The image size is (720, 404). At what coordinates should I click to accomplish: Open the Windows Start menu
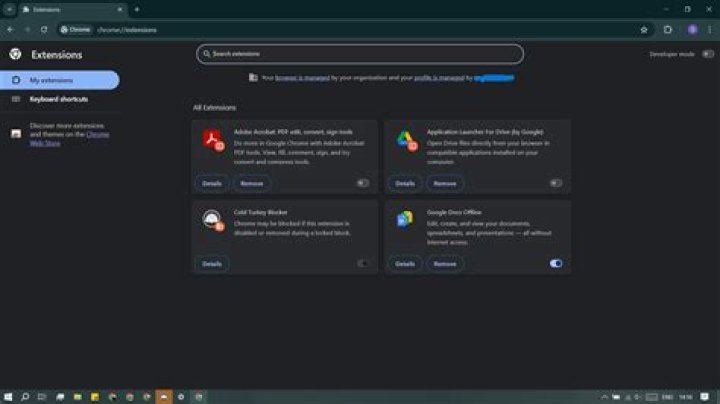[x=8, y=397]
